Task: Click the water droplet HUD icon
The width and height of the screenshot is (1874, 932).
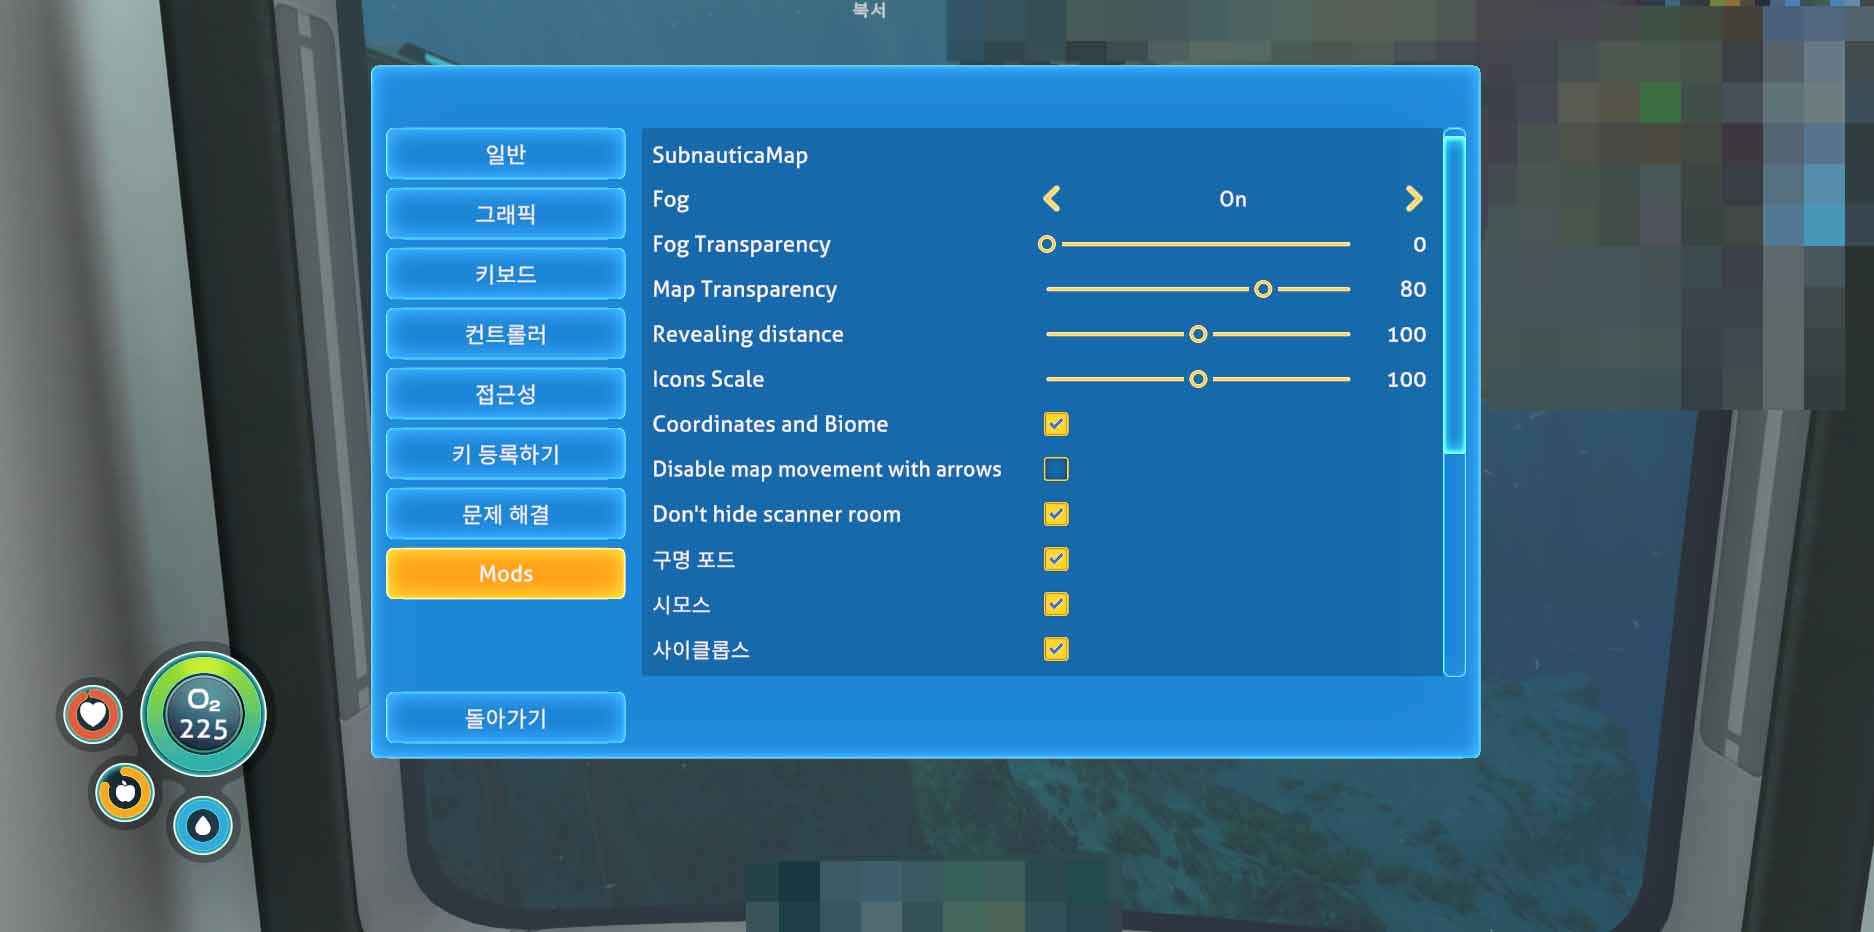Action: click(x=203, y=826)
